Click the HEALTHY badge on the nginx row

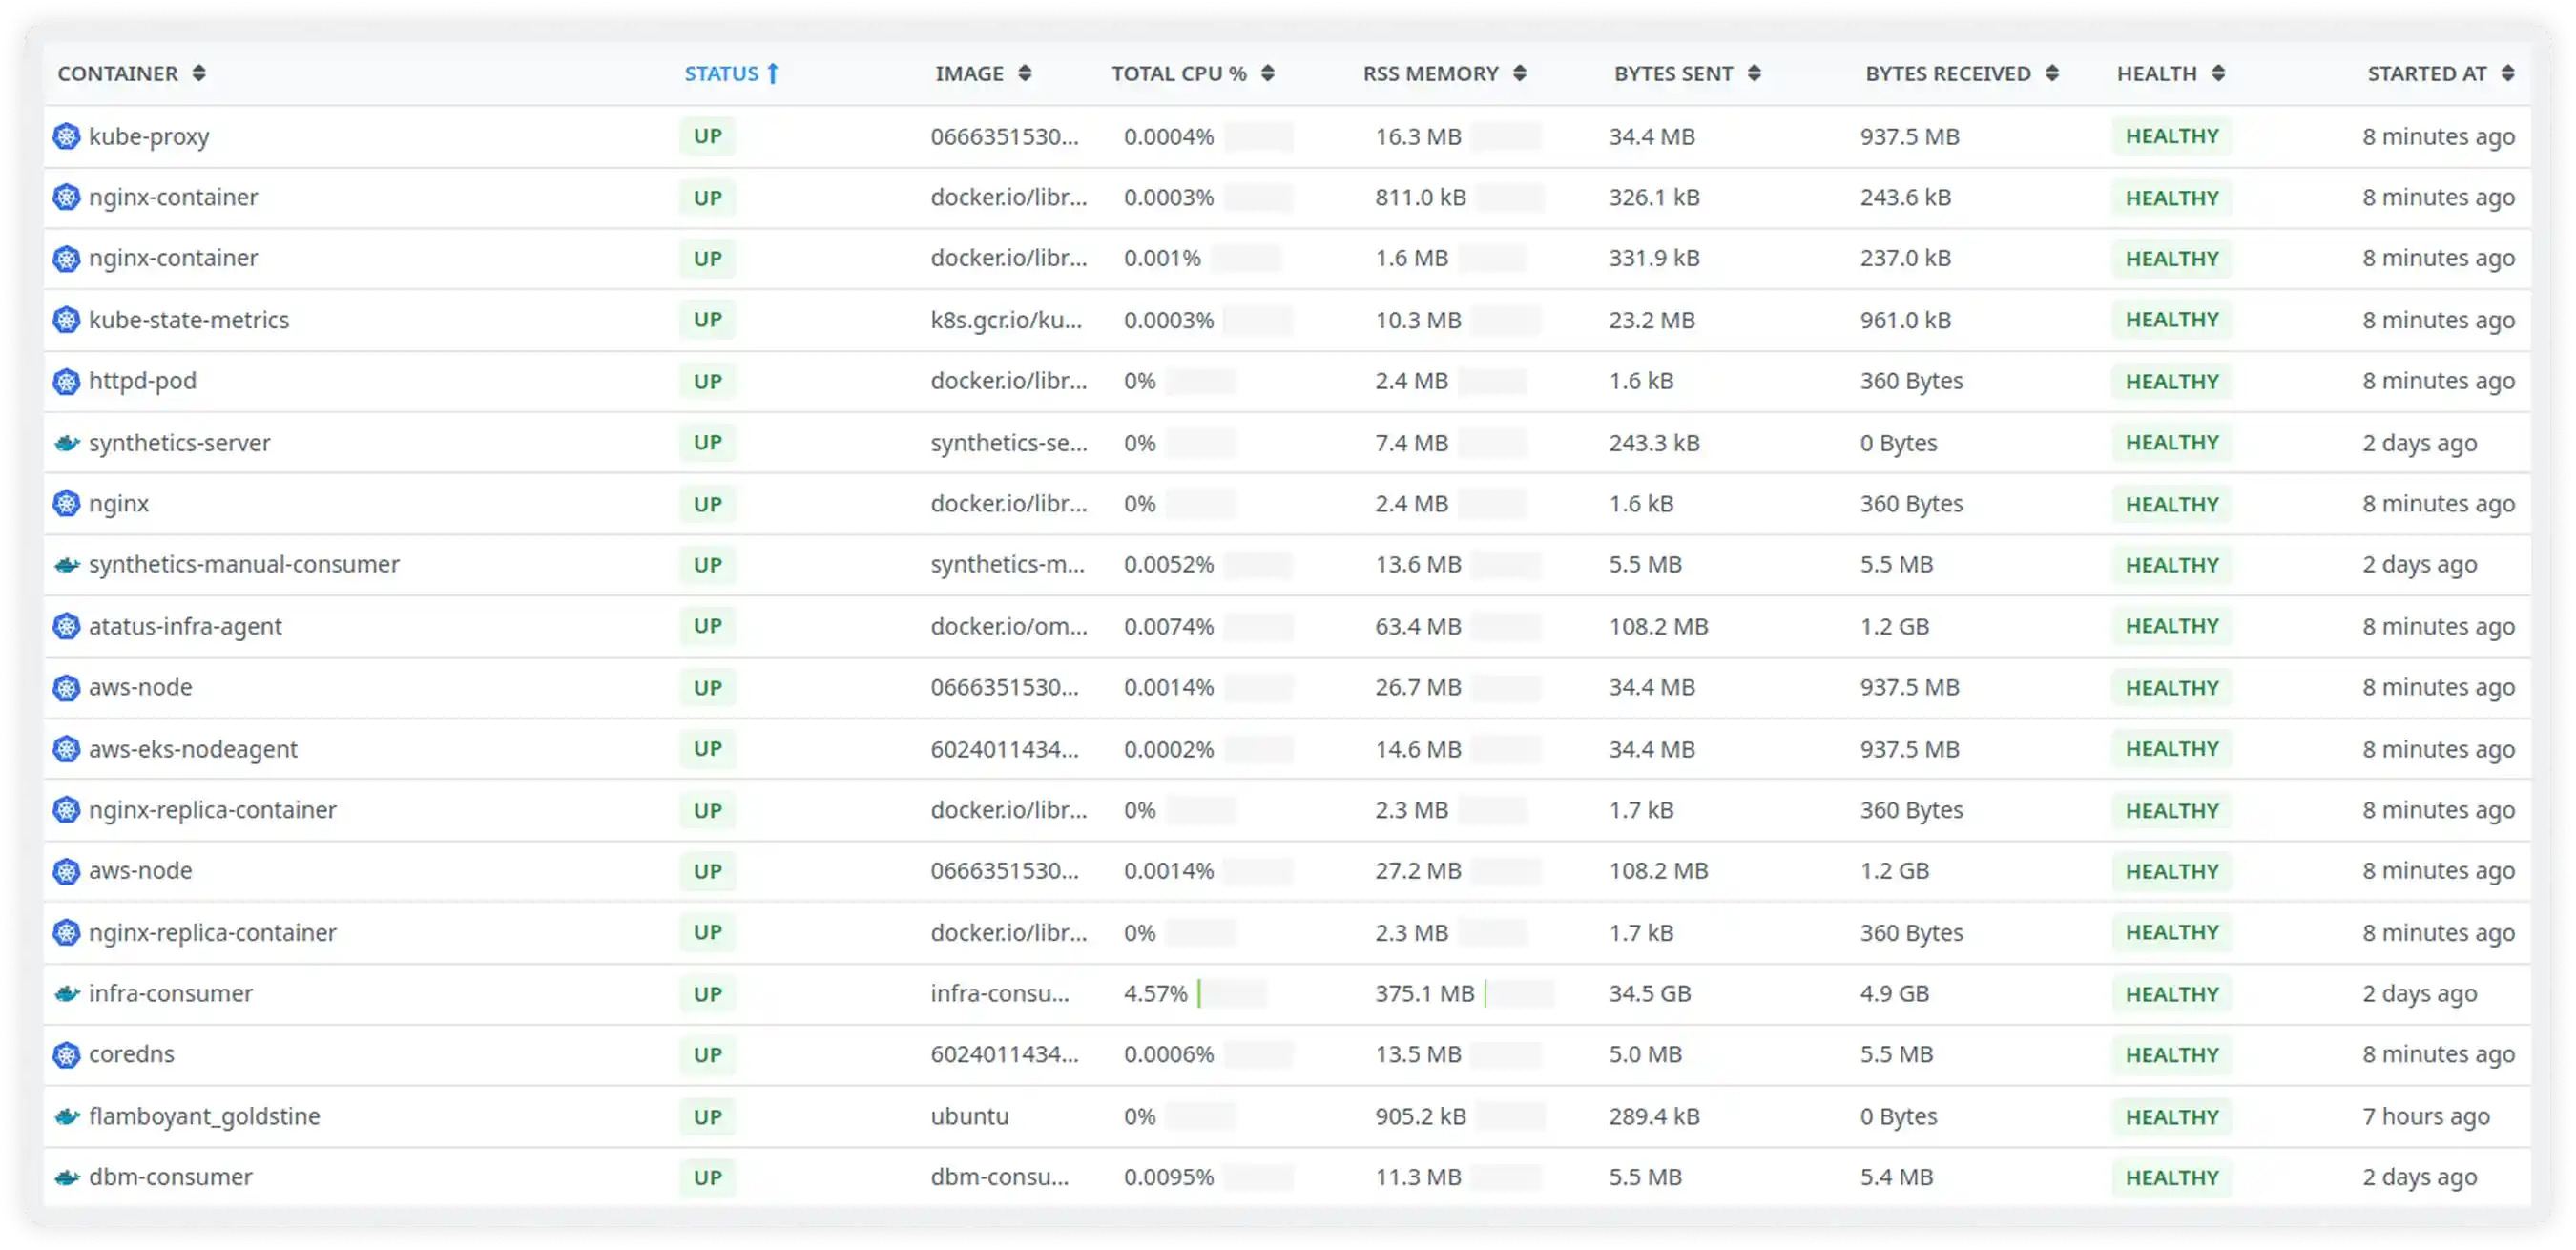point(2172,503)
